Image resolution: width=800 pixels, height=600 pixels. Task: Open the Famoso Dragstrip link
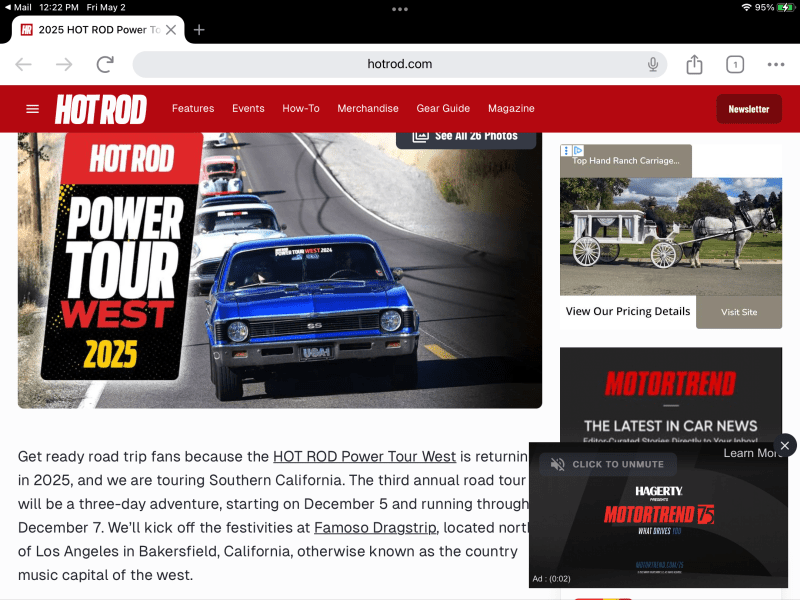(x=375, y=527)
